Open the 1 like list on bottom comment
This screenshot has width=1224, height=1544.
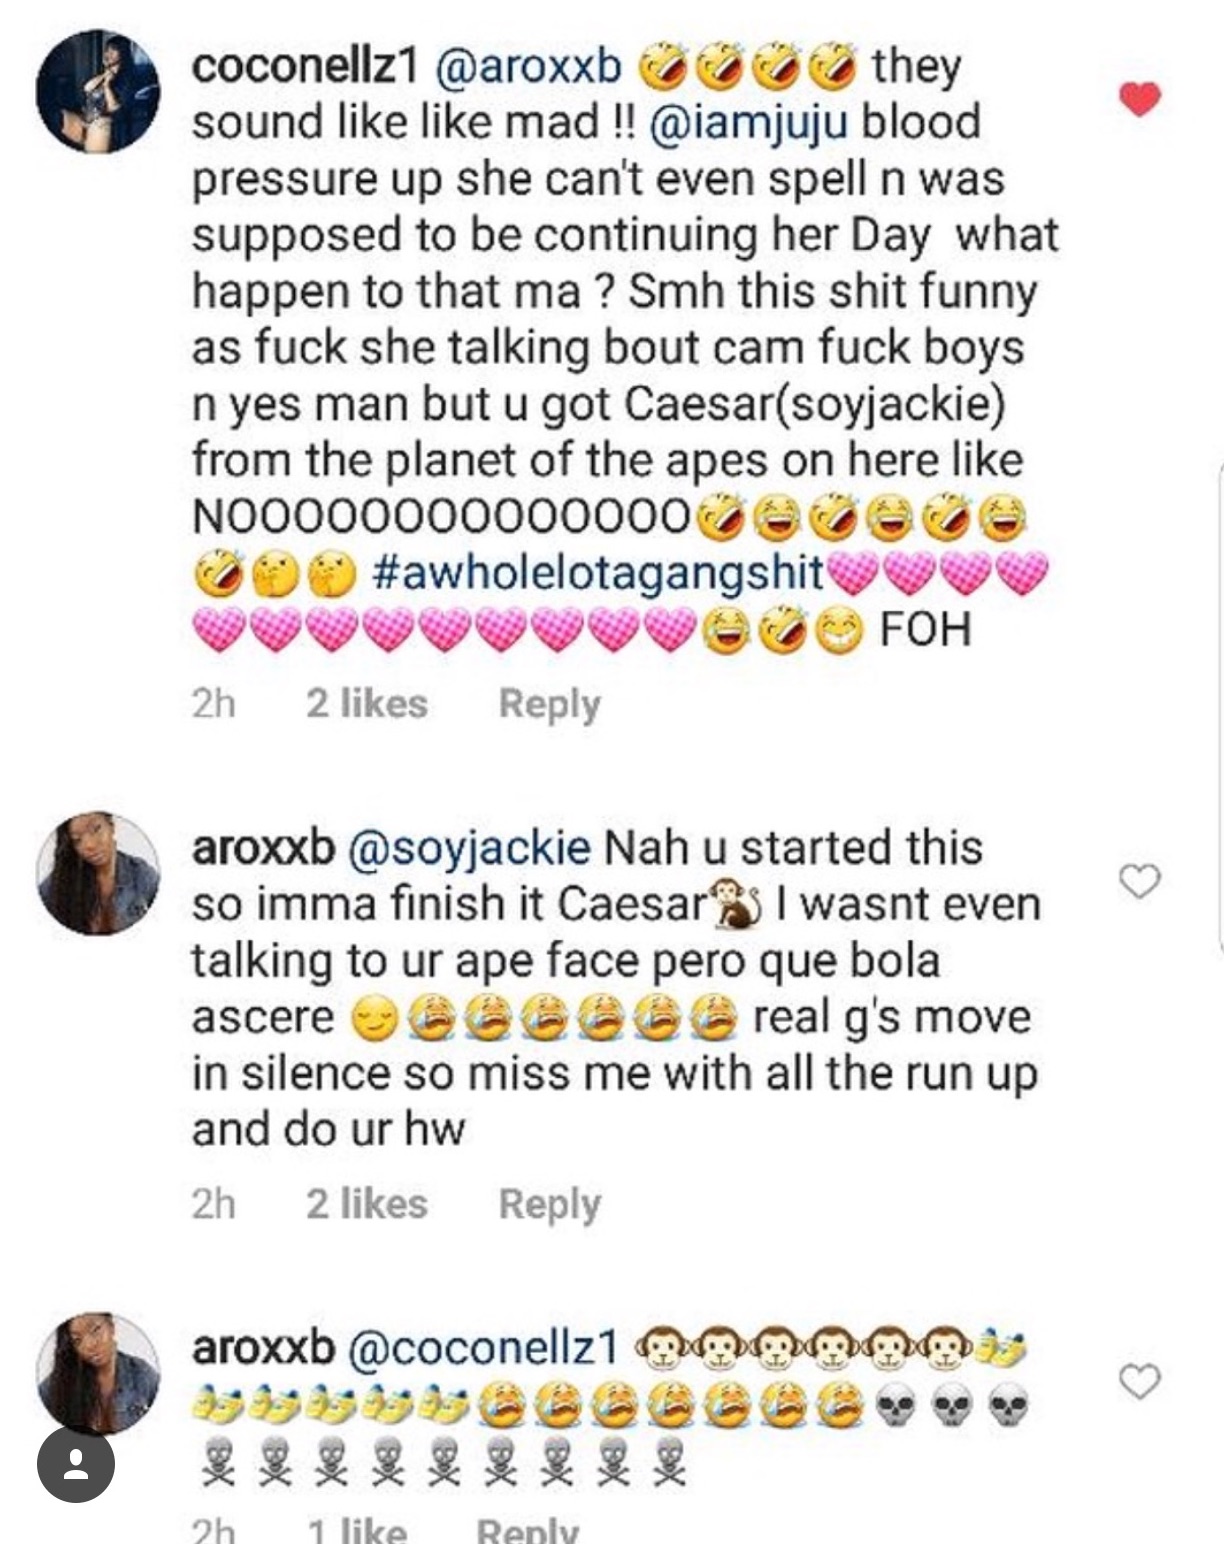coord(362,1530)
